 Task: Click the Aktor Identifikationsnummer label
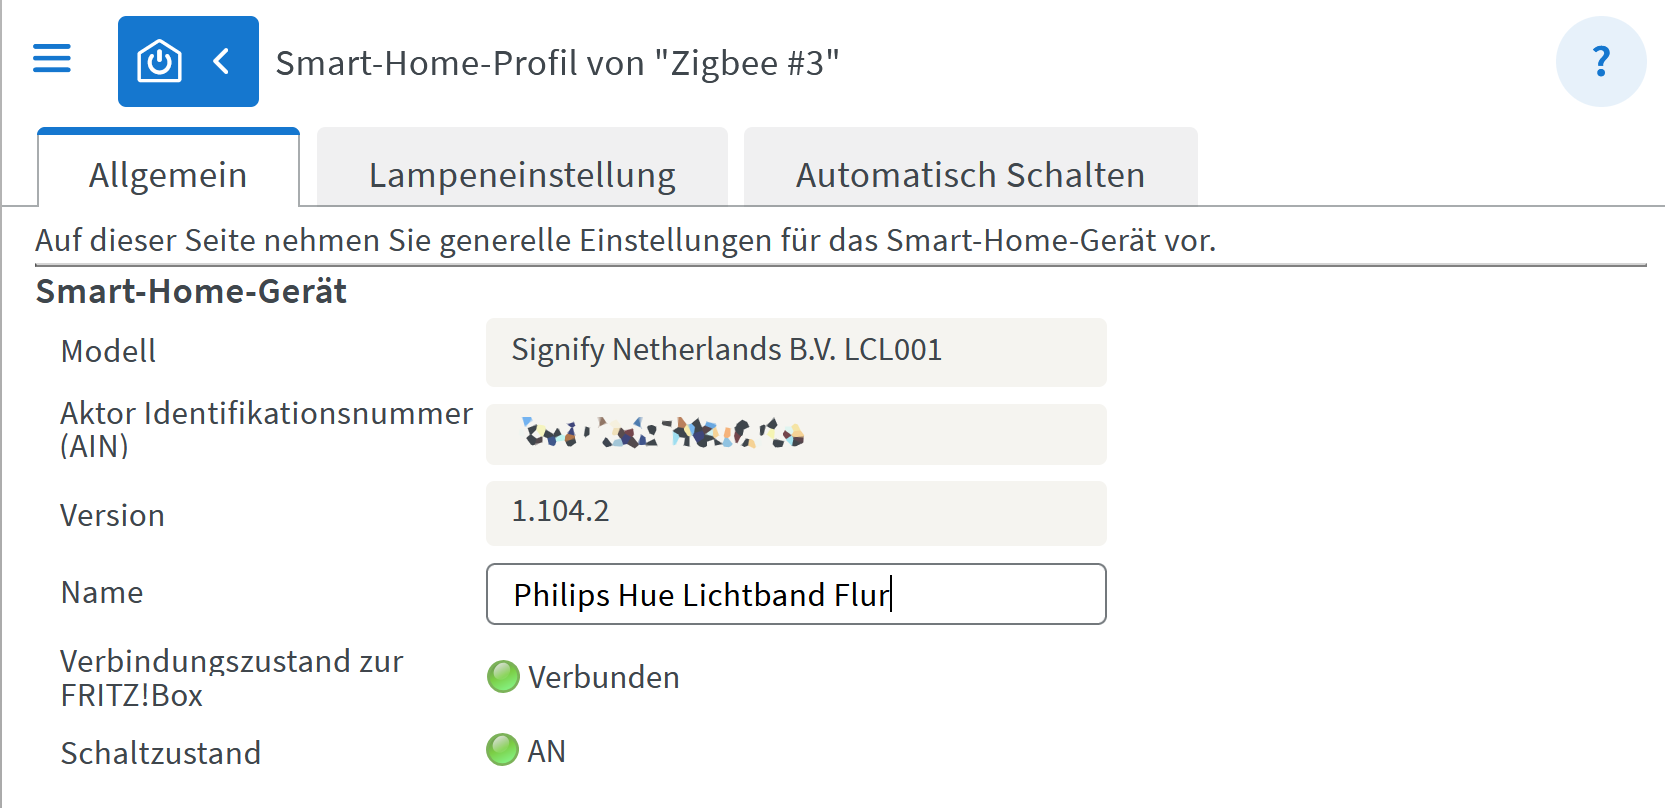pos(266,428)
